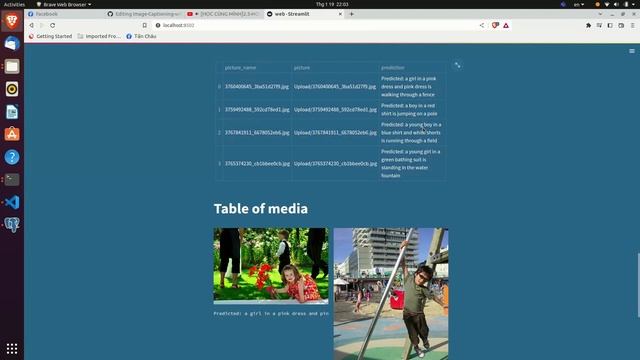Screen dimensions: 640x360
Task: Select the Upload/3767841911_6678052eb6.jpg path cell
Action: click(x=335, y=133)
